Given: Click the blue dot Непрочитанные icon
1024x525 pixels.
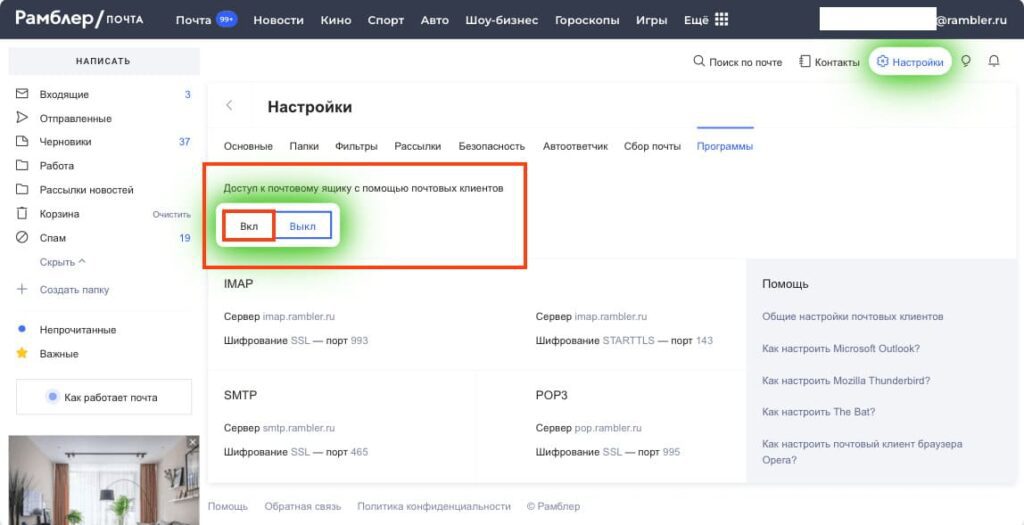Looking at the screenshot, I should [x=22, y=330].
